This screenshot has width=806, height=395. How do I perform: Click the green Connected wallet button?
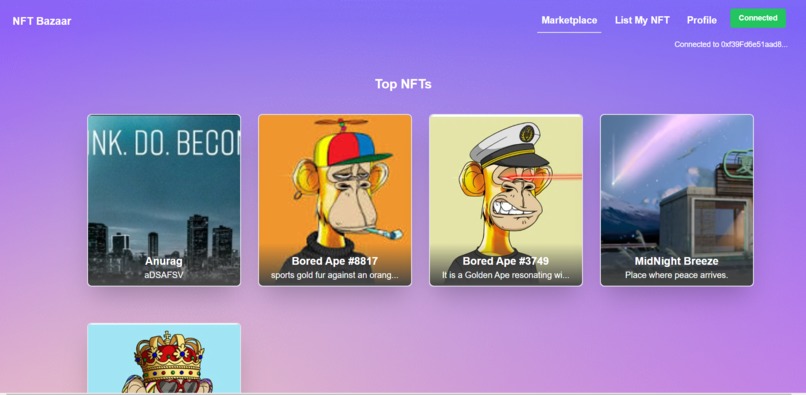(x=758, y=18)
